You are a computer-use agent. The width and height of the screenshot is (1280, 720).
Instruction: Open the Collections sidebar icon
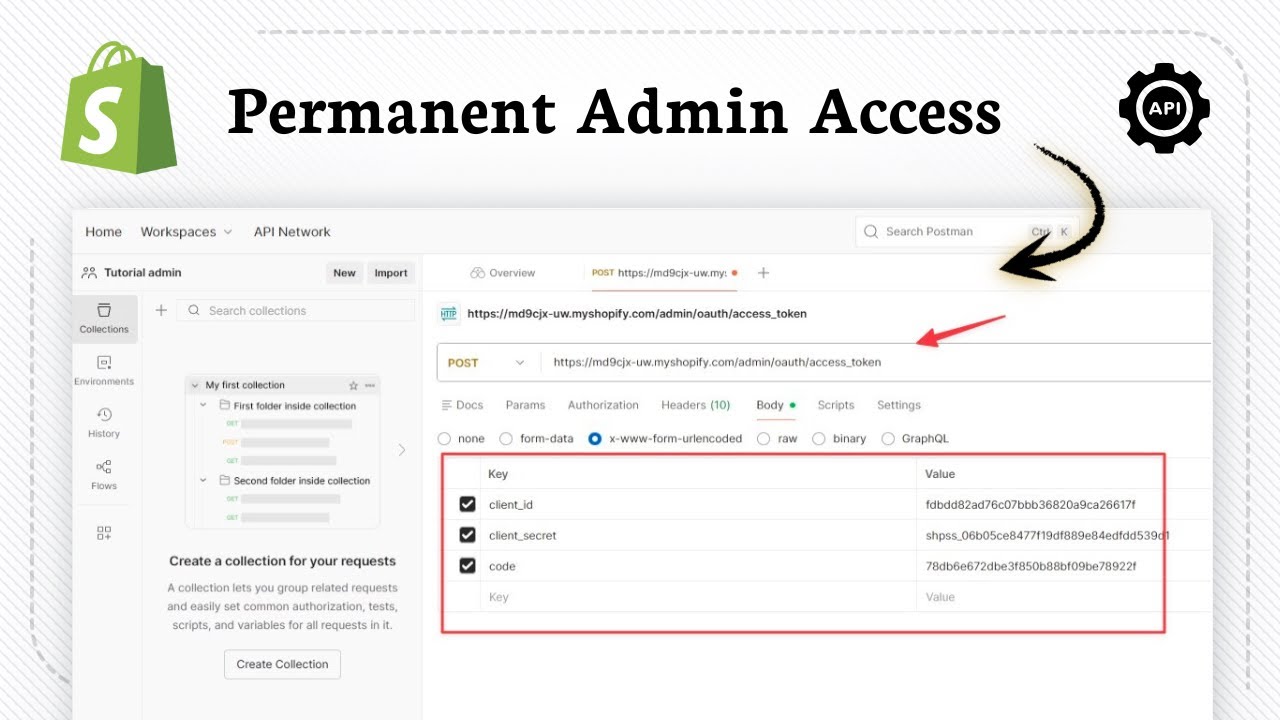tap(104, 319)
